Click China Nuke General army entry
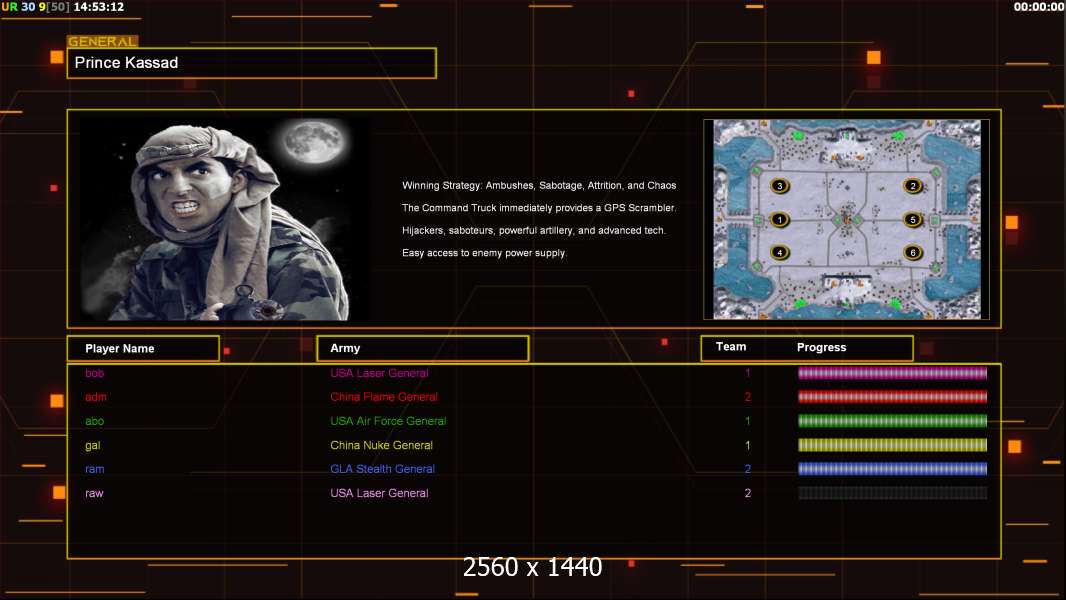Image resolution: width=1066 pixels, height=600 pixels. 381,445
